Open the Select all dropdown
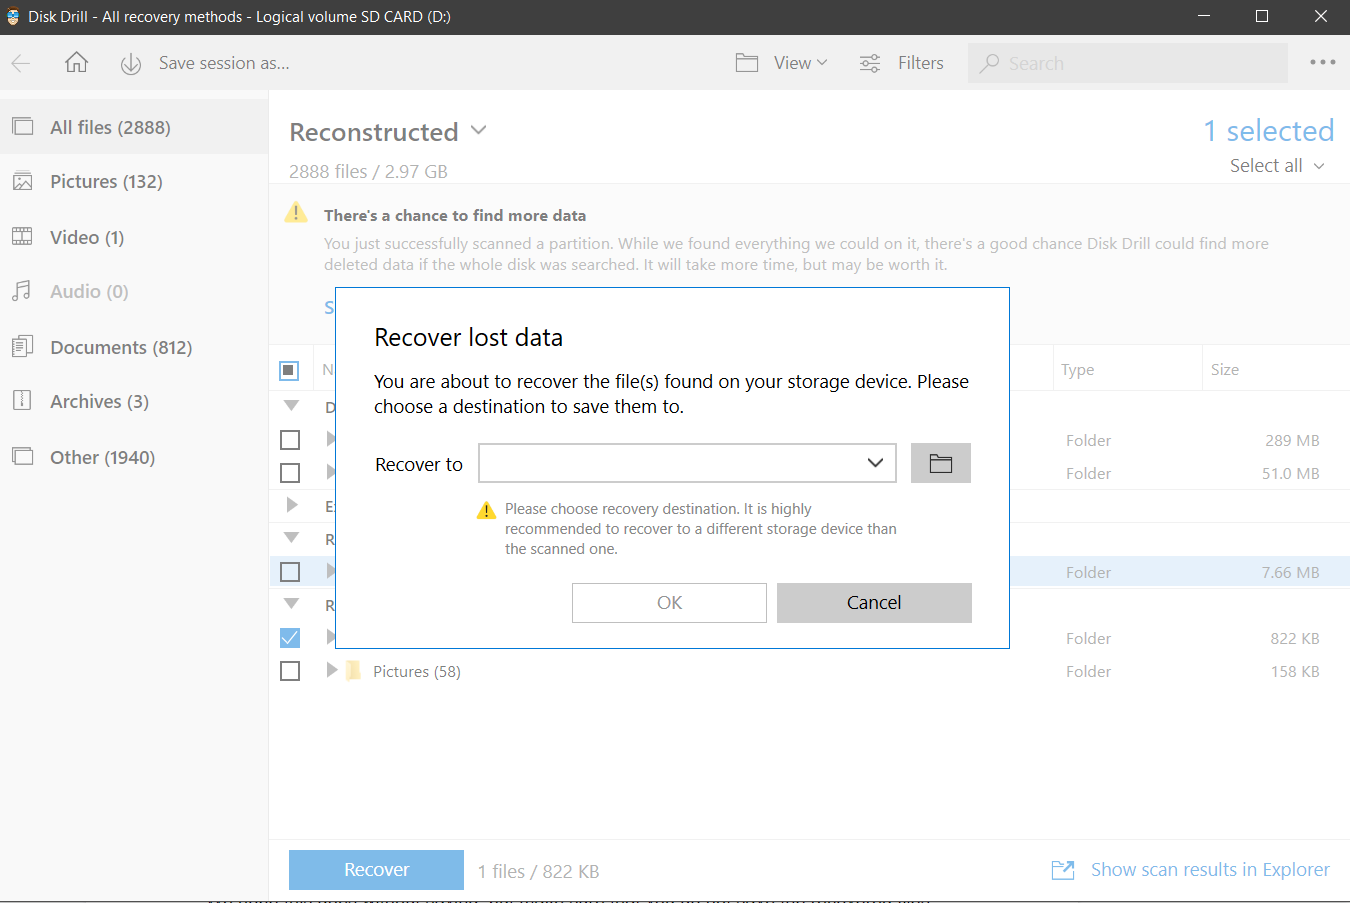Viewport: 1350px width, 903px height. [1277, 166]
